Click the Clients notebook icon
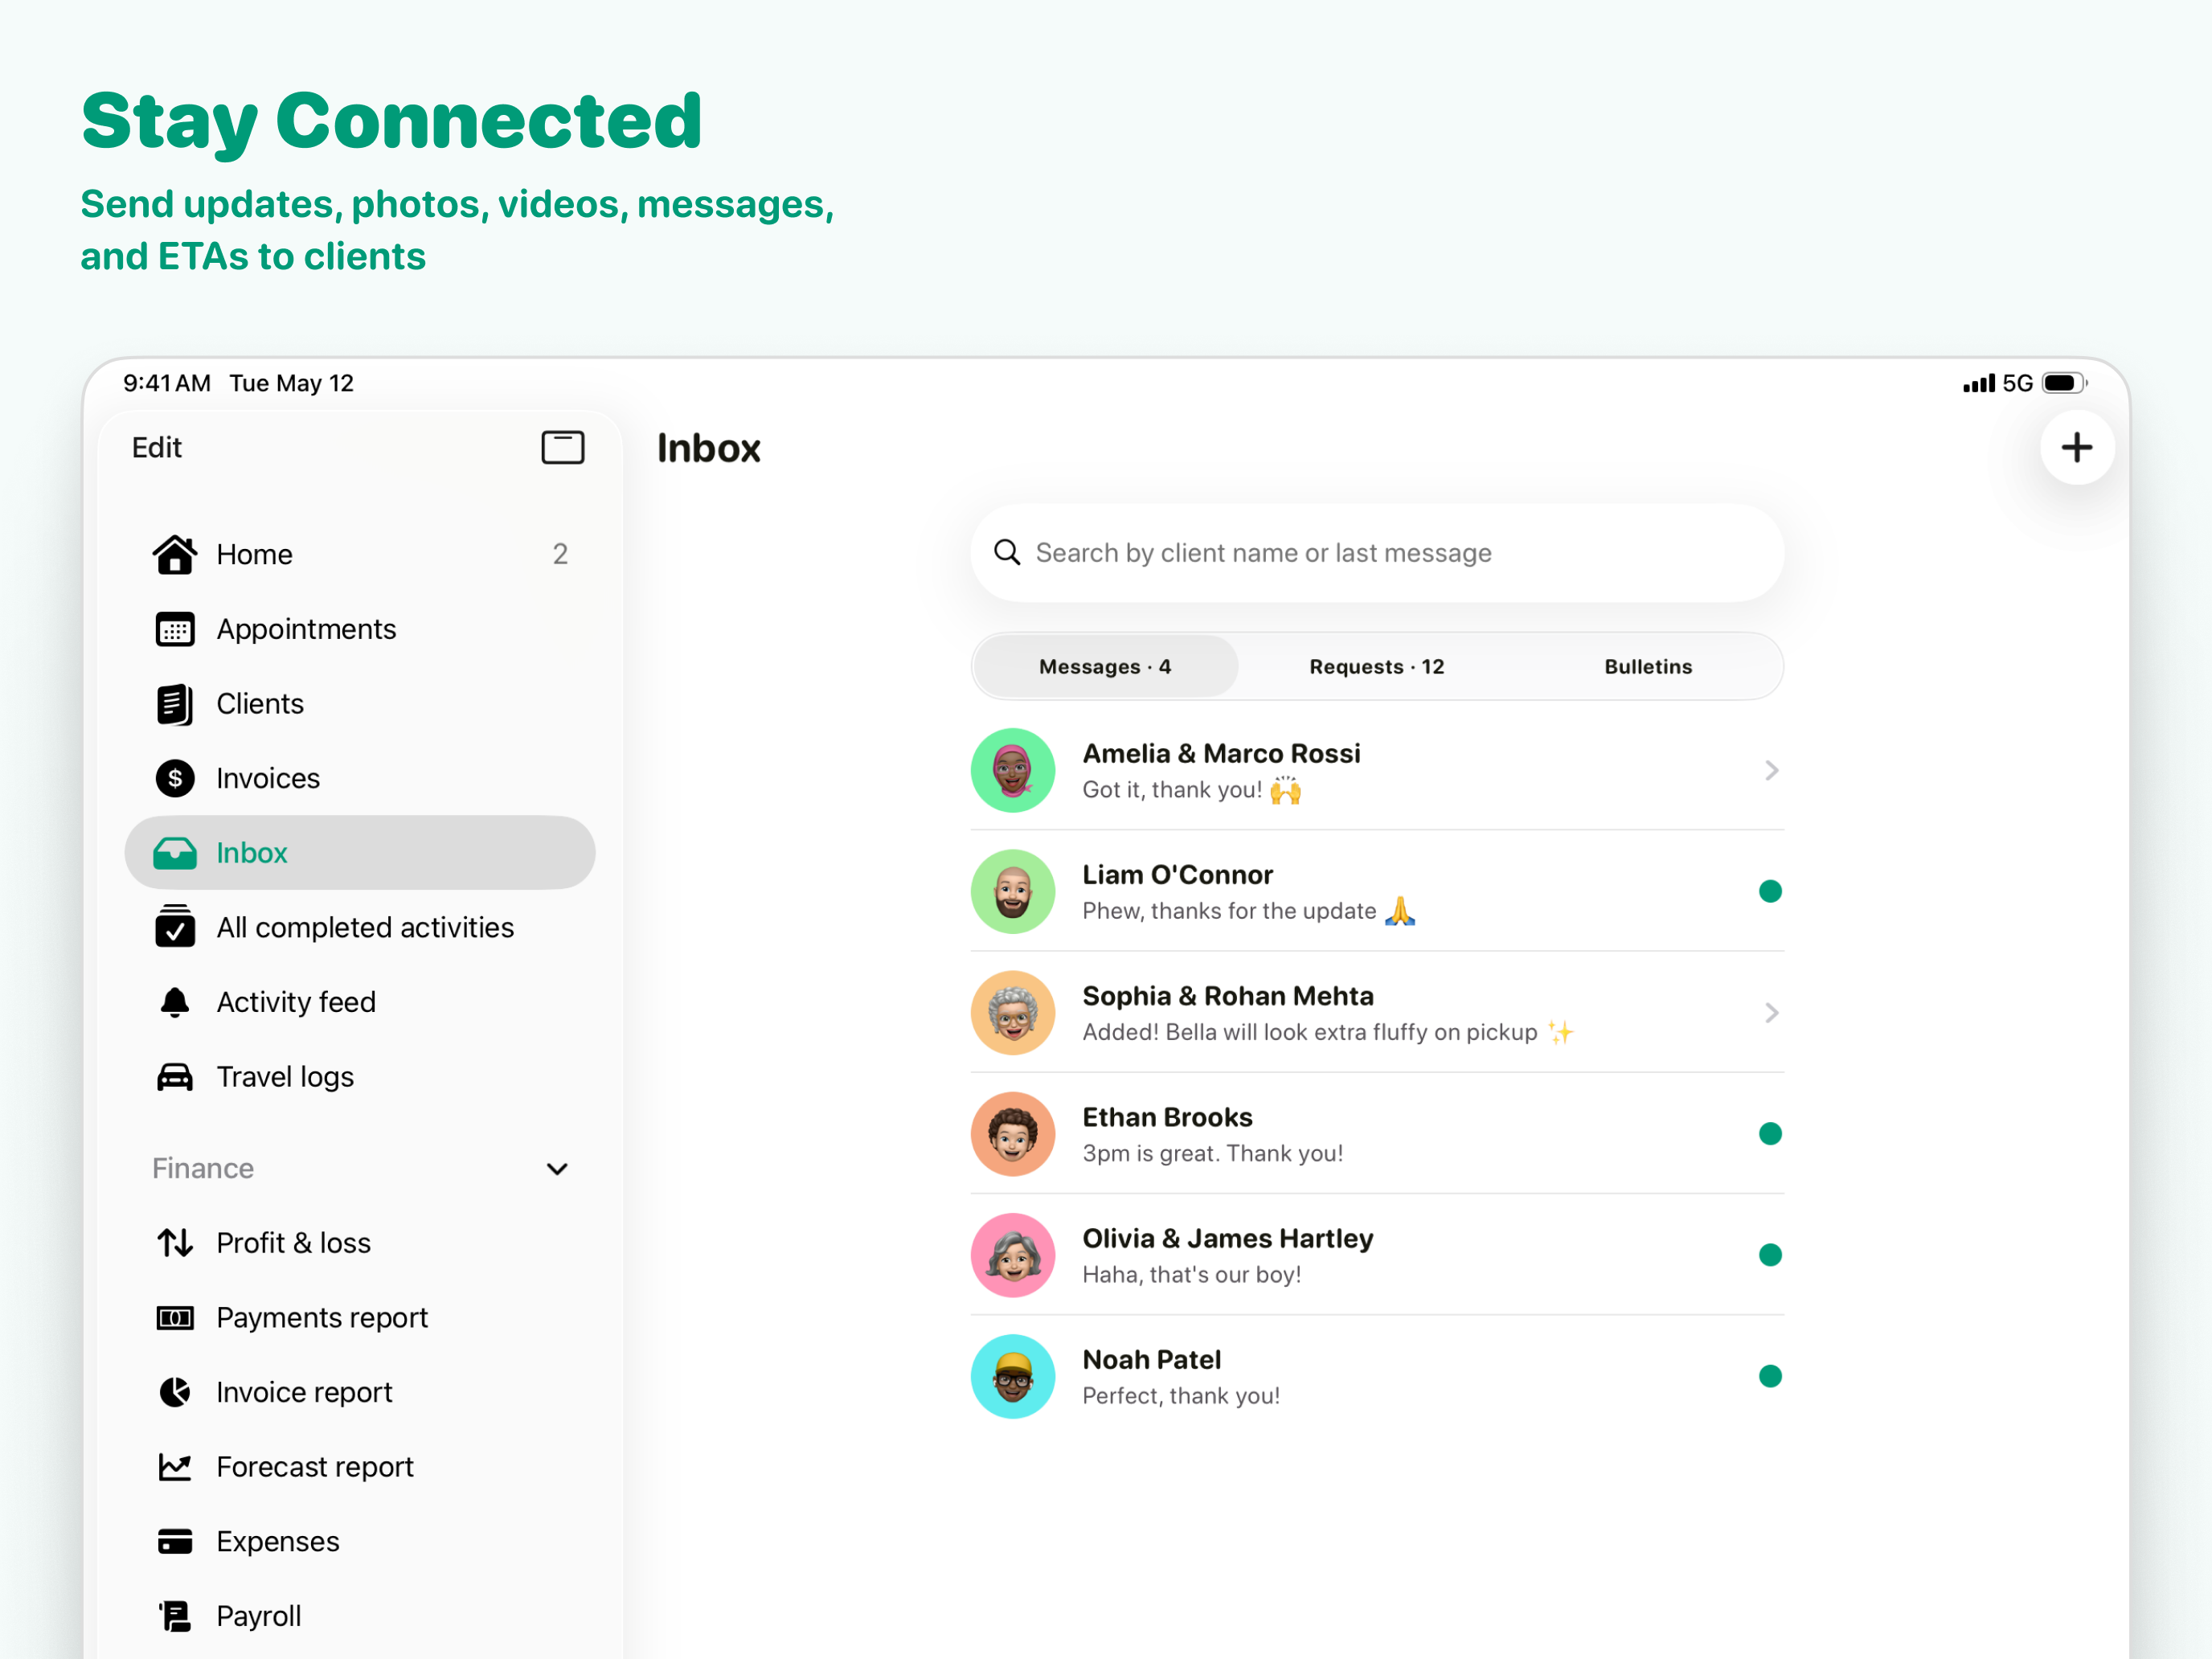Viewport: 2212px width, 1659px height. [175, 704]
